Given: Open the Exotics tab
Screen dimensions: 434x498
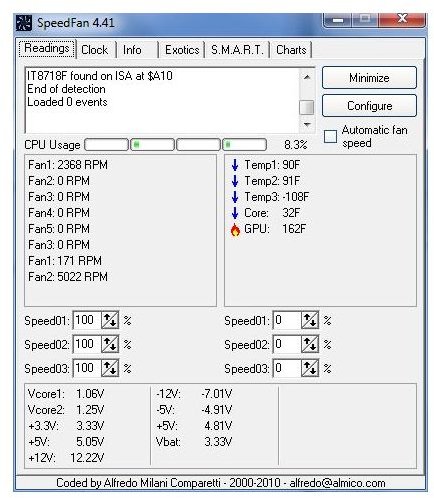Looking at the screenshot, I should click(x=182, y=50).
